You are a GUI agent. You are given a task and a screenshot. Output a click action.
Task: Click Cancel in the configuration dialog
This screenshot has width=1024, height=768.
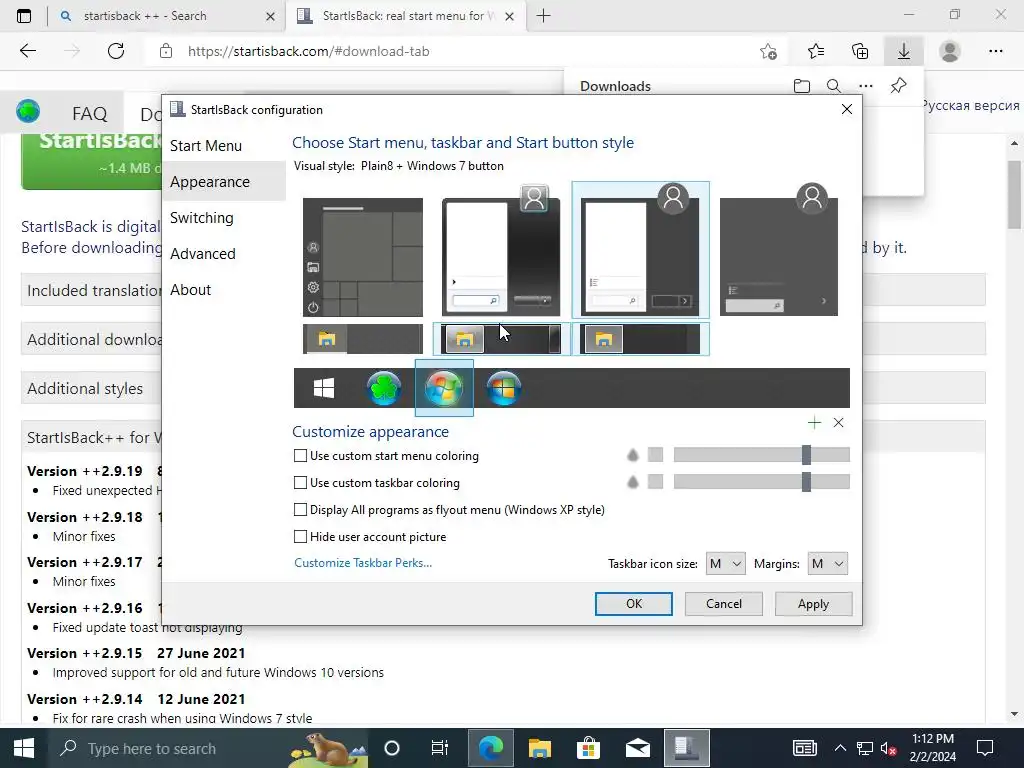click(x=724, y=604)
